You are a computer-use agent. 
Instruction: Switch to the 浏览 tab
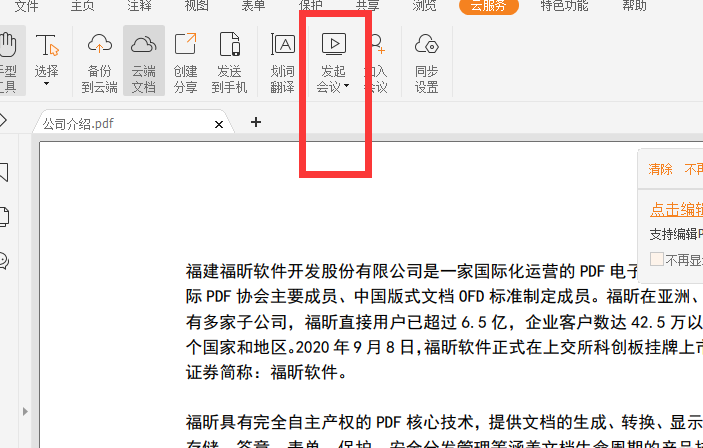click(424, 5)
